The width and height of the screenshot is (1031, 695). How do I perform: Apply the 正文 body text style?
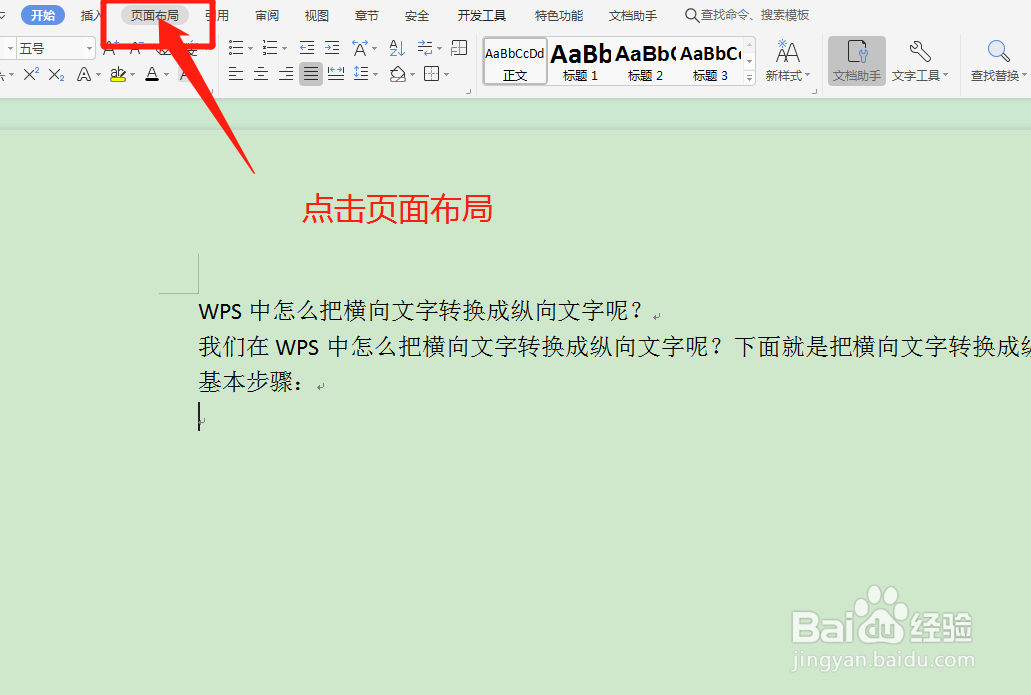[x=515, y=61]
